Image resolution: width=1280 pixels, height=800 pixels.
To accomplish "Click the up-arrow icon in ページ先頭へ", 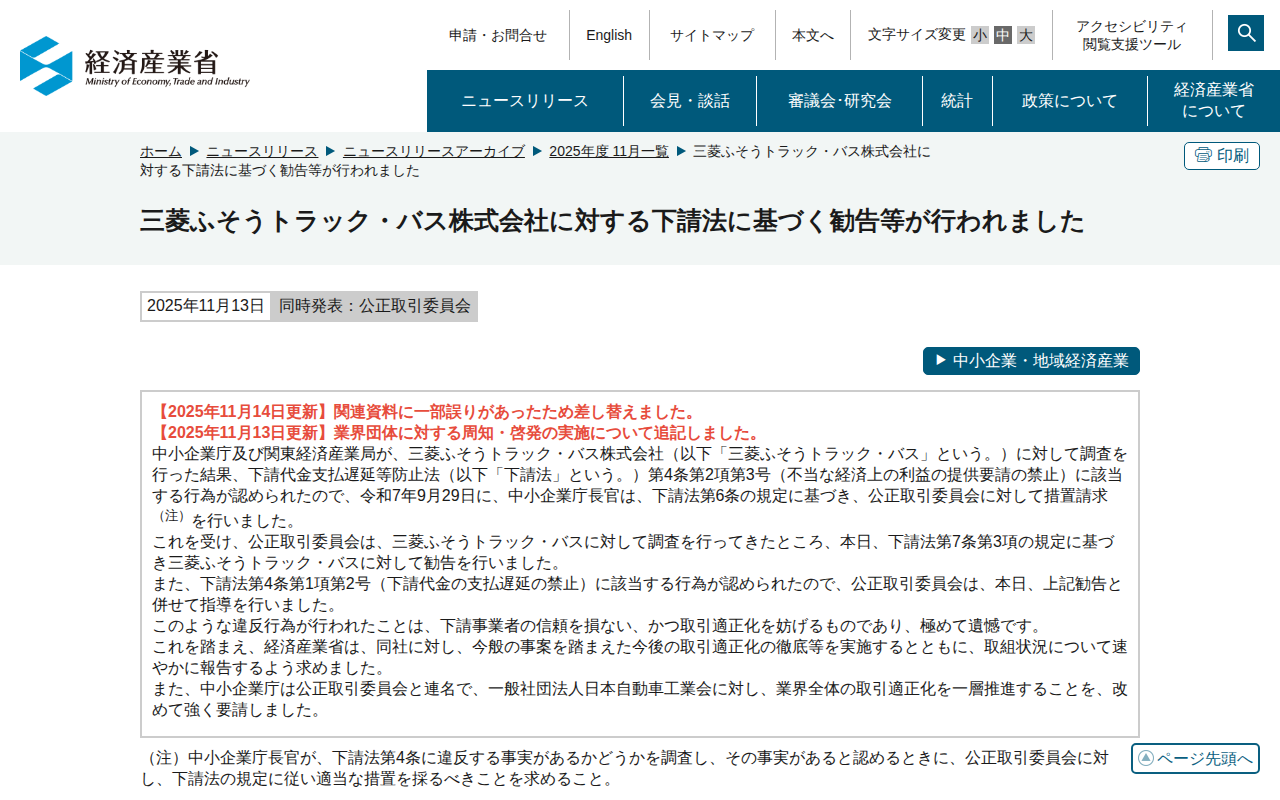I will (x=1146, y=758).
